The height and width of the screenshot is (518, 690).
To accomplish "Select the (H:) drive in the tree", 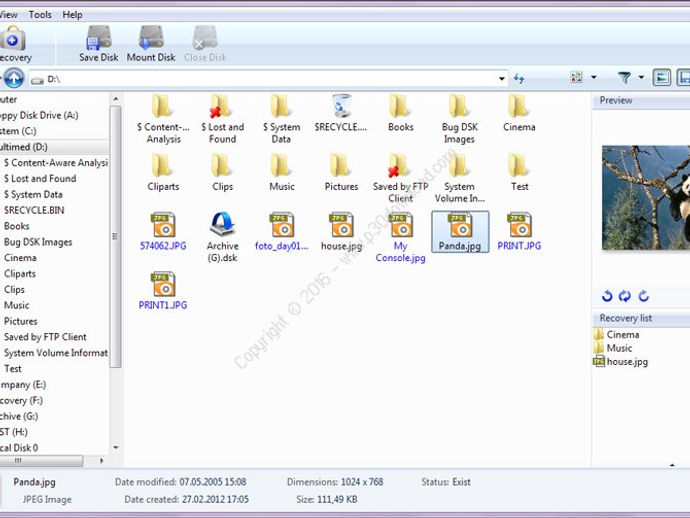I will click(14, 432).
